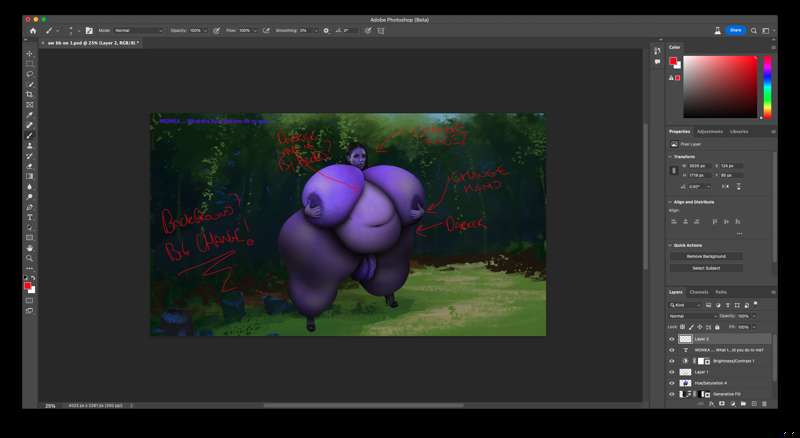Flip horizontally in Transform section
Image resolution: width=800 pixels, height=438 pixels.
[725, 187]
